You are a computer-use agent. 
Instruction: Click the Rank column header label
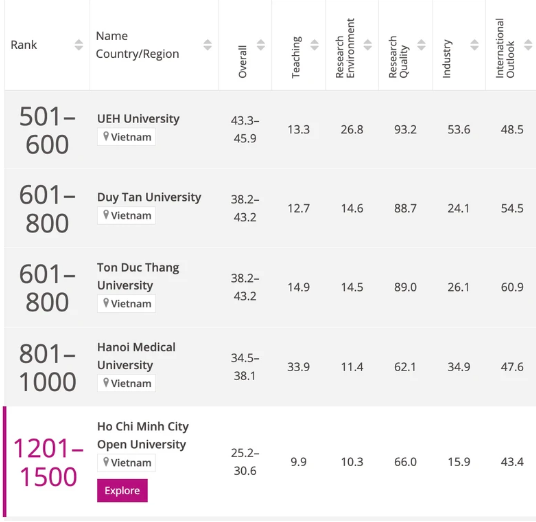click(24, 45)
